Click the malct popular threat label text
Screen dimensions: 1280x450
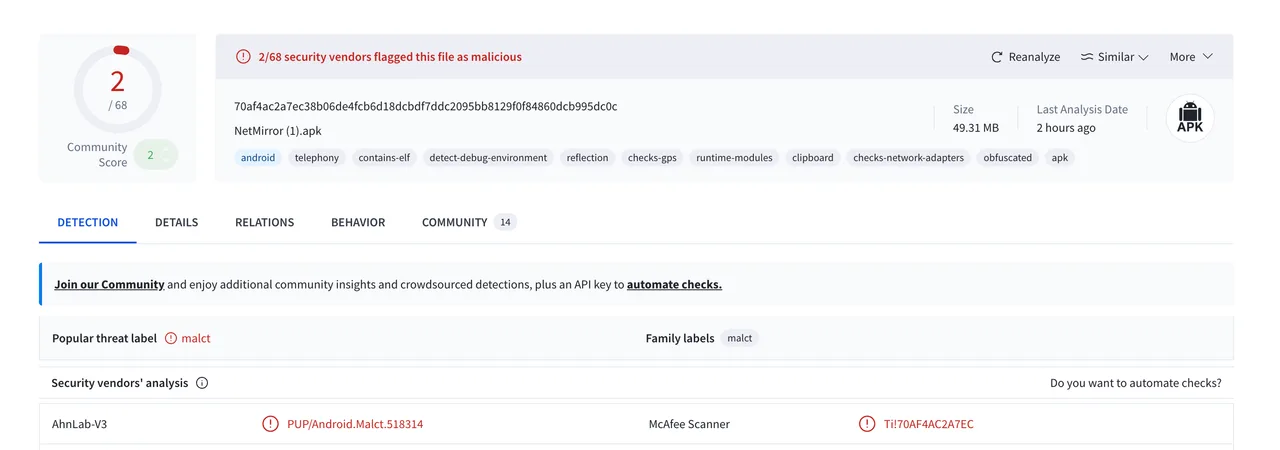click(x=196, y=338)
